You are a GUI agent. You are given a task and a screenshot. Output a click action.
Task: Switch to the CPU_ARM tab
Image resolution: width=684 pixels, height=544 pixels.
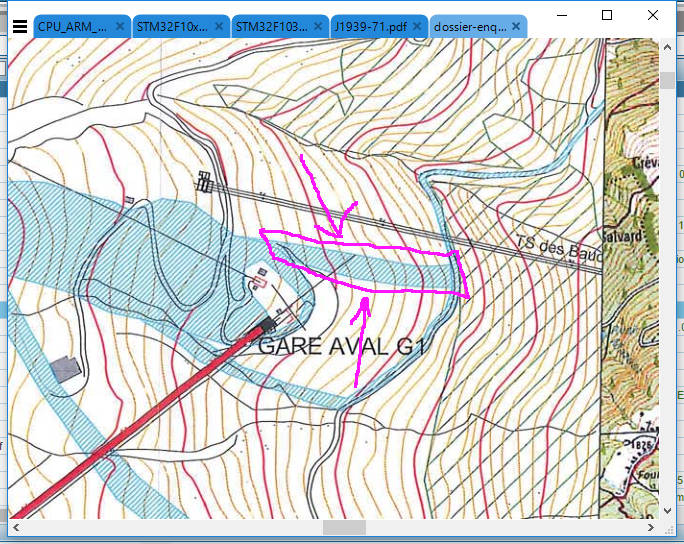coord(73,27)
